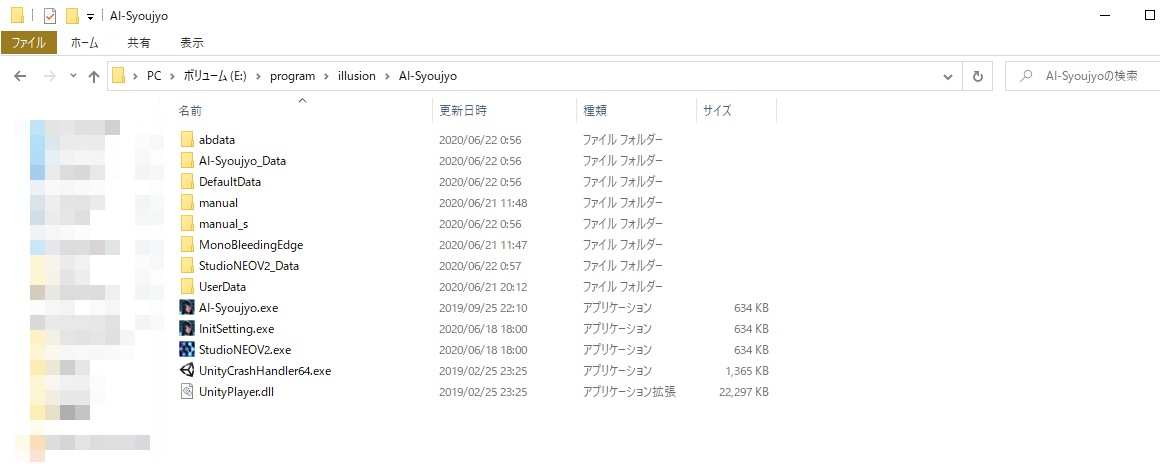This screenshot has height=464, width=1160.
Task: Select the AI-Syoujyo.exe file name
Action: [238, 307]
